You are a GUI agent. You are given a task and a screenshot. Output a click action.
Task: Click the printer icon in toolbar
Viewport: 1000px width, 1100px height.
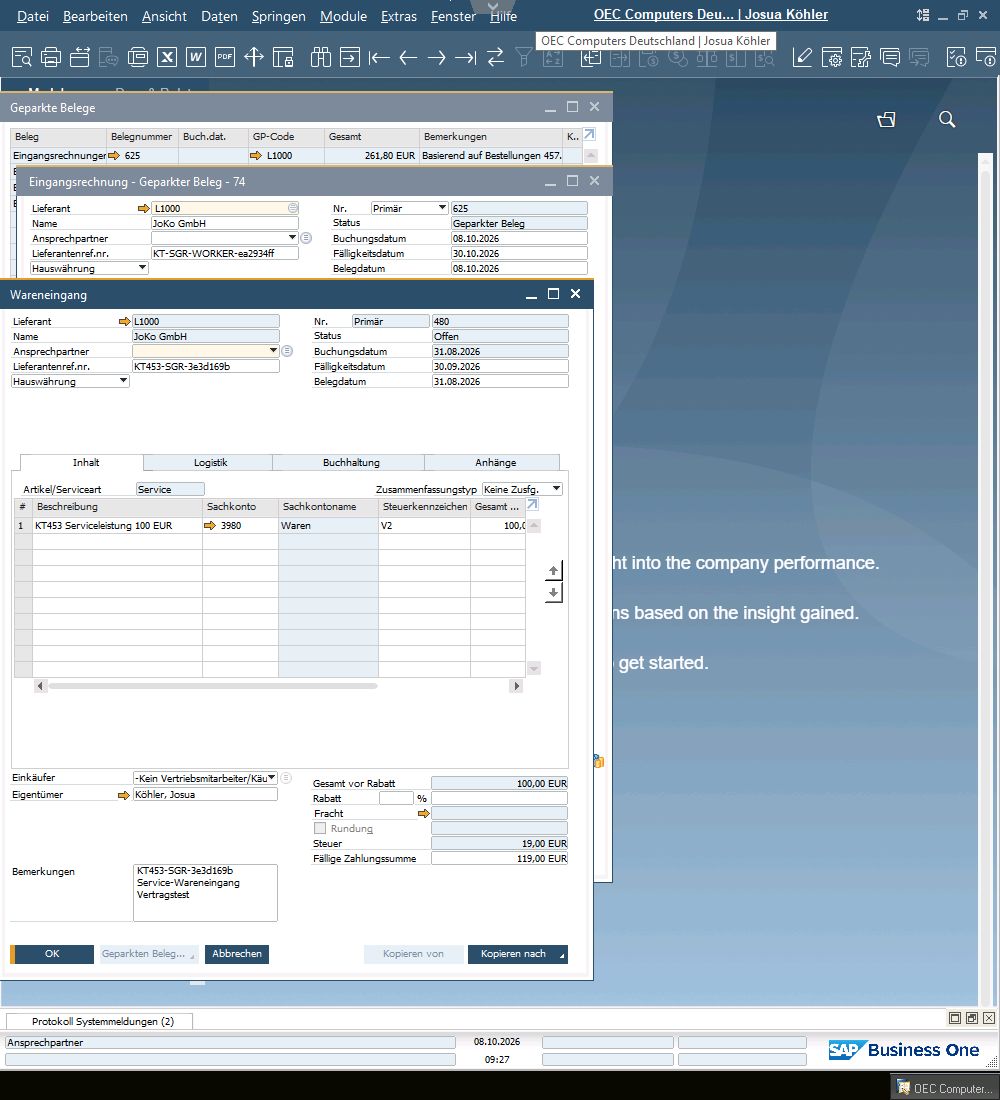coord(51,58)
